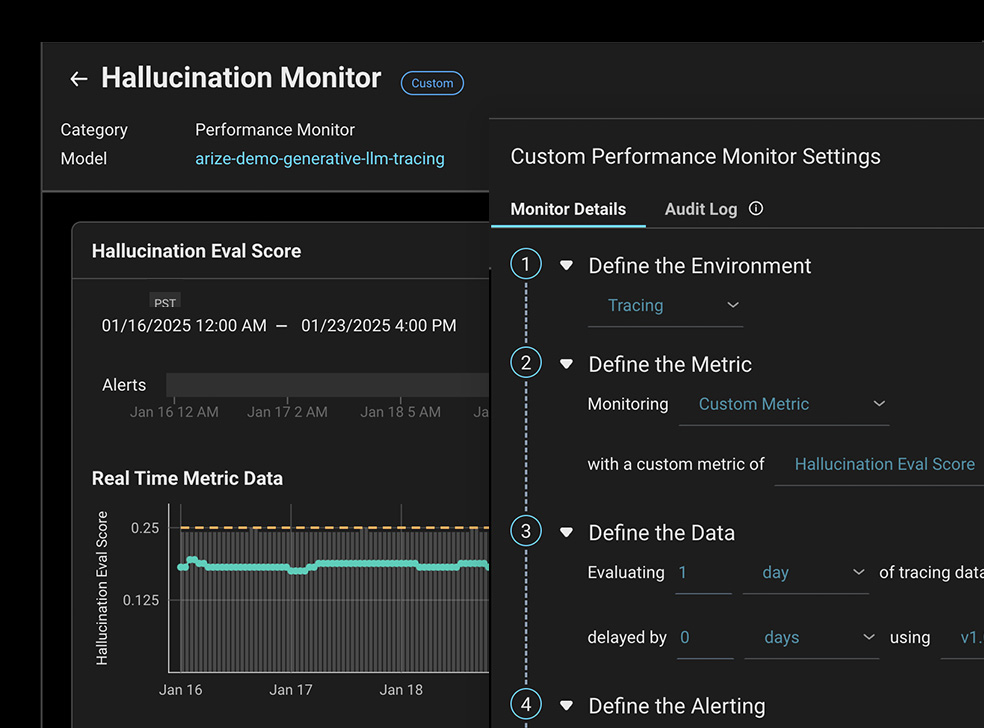984x728 pixels.
Task: Open the arize-demo-generative-llm-tracing model link
Action: point(319,158)
